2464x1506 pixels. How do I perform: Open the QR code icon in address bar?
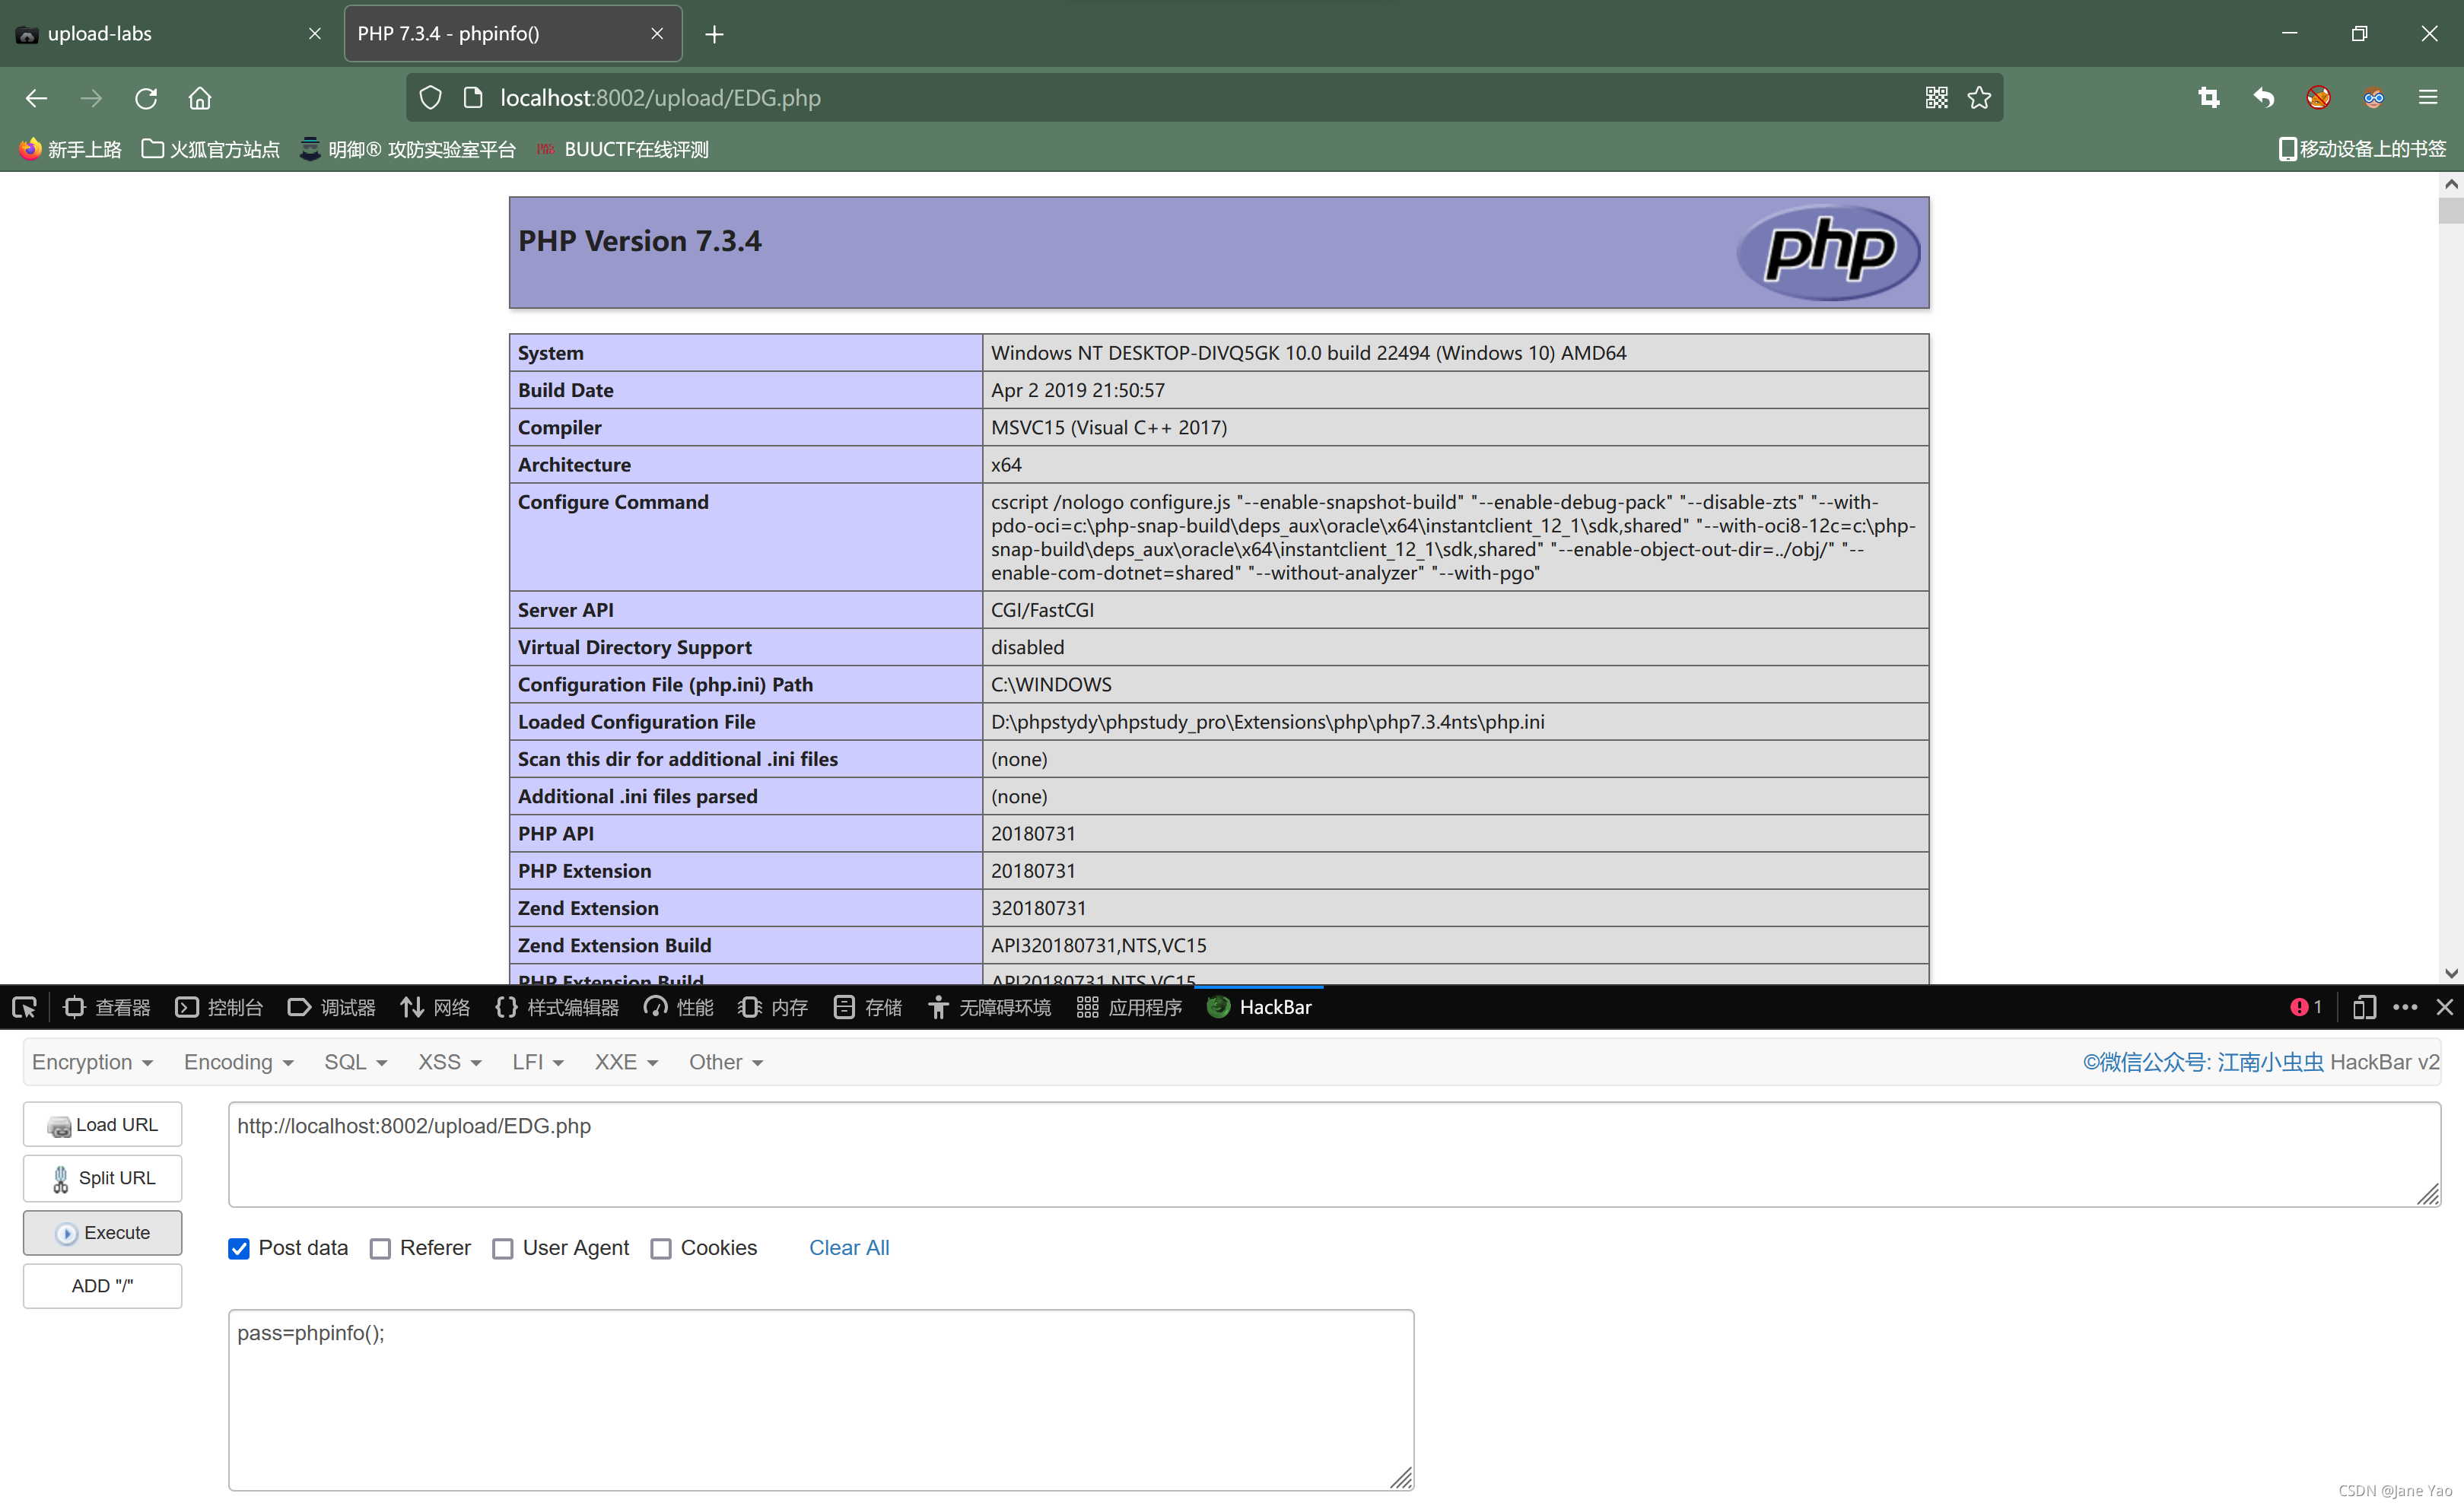point(1936,98)
